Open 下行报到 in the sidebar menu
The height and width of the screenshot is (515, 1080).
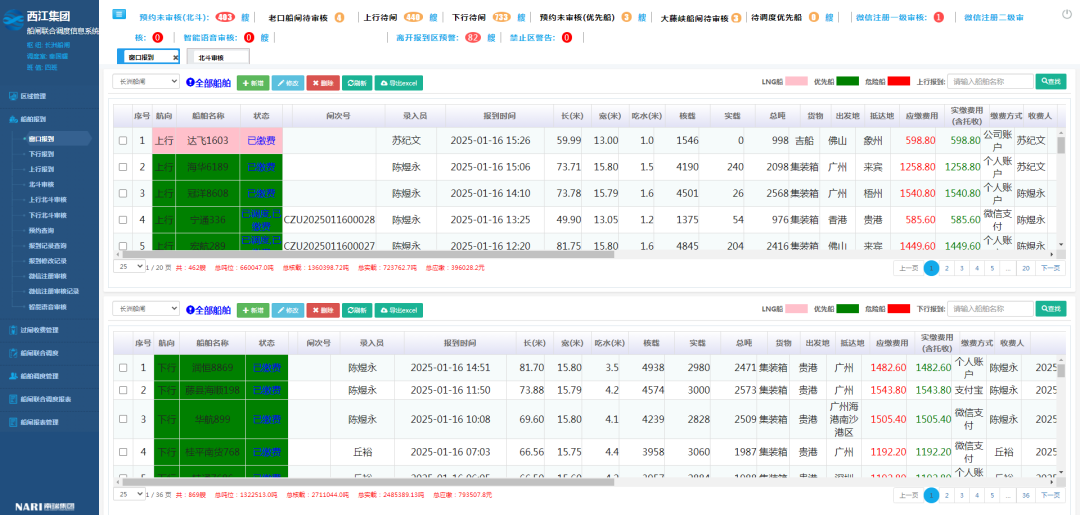[42, 154]
